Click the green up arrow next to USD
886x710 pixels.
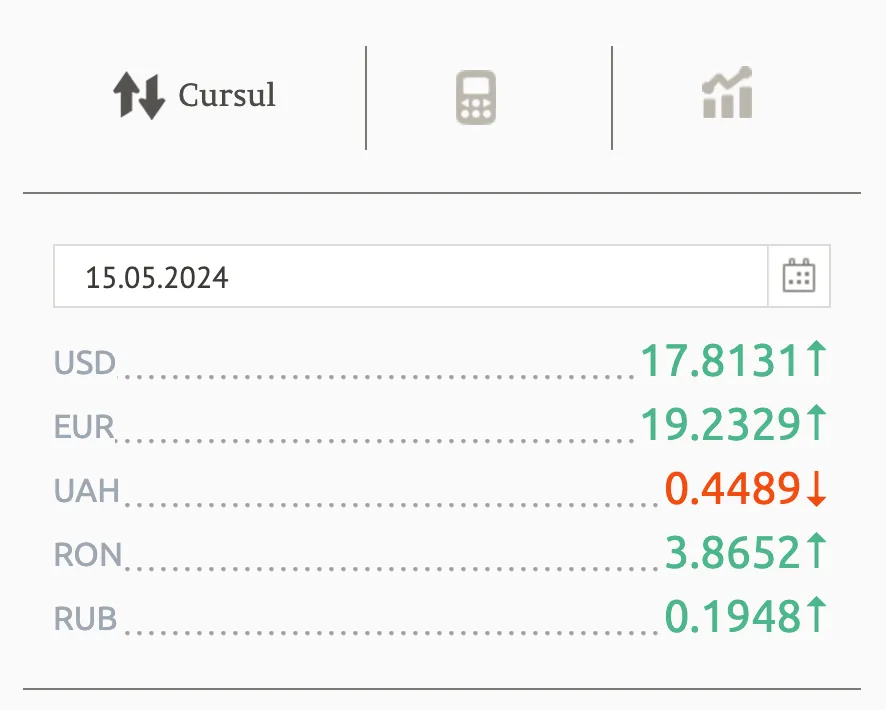coord(816,359)
